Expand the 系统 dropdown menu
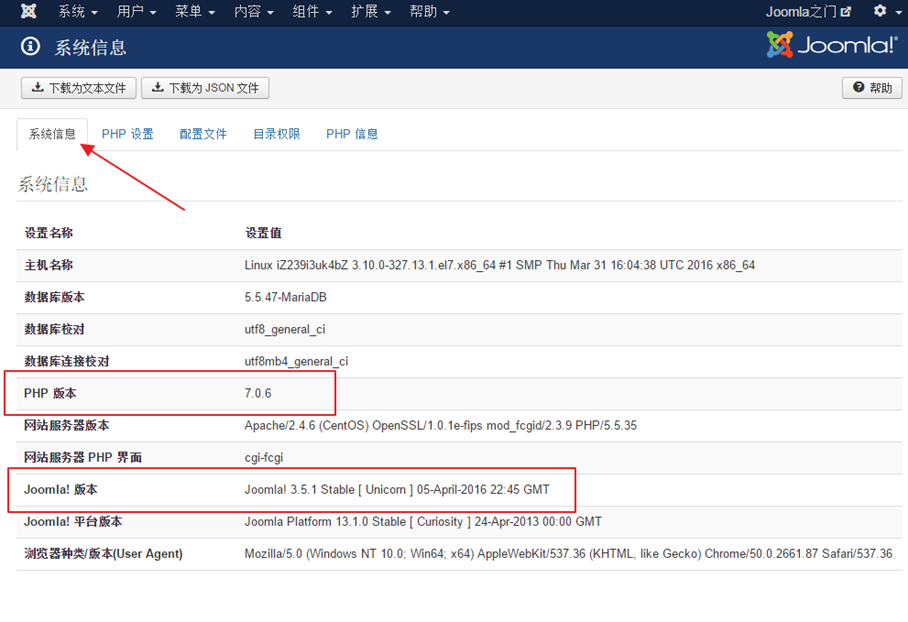Viewport: 908px width, 622px height. [77, 12]
